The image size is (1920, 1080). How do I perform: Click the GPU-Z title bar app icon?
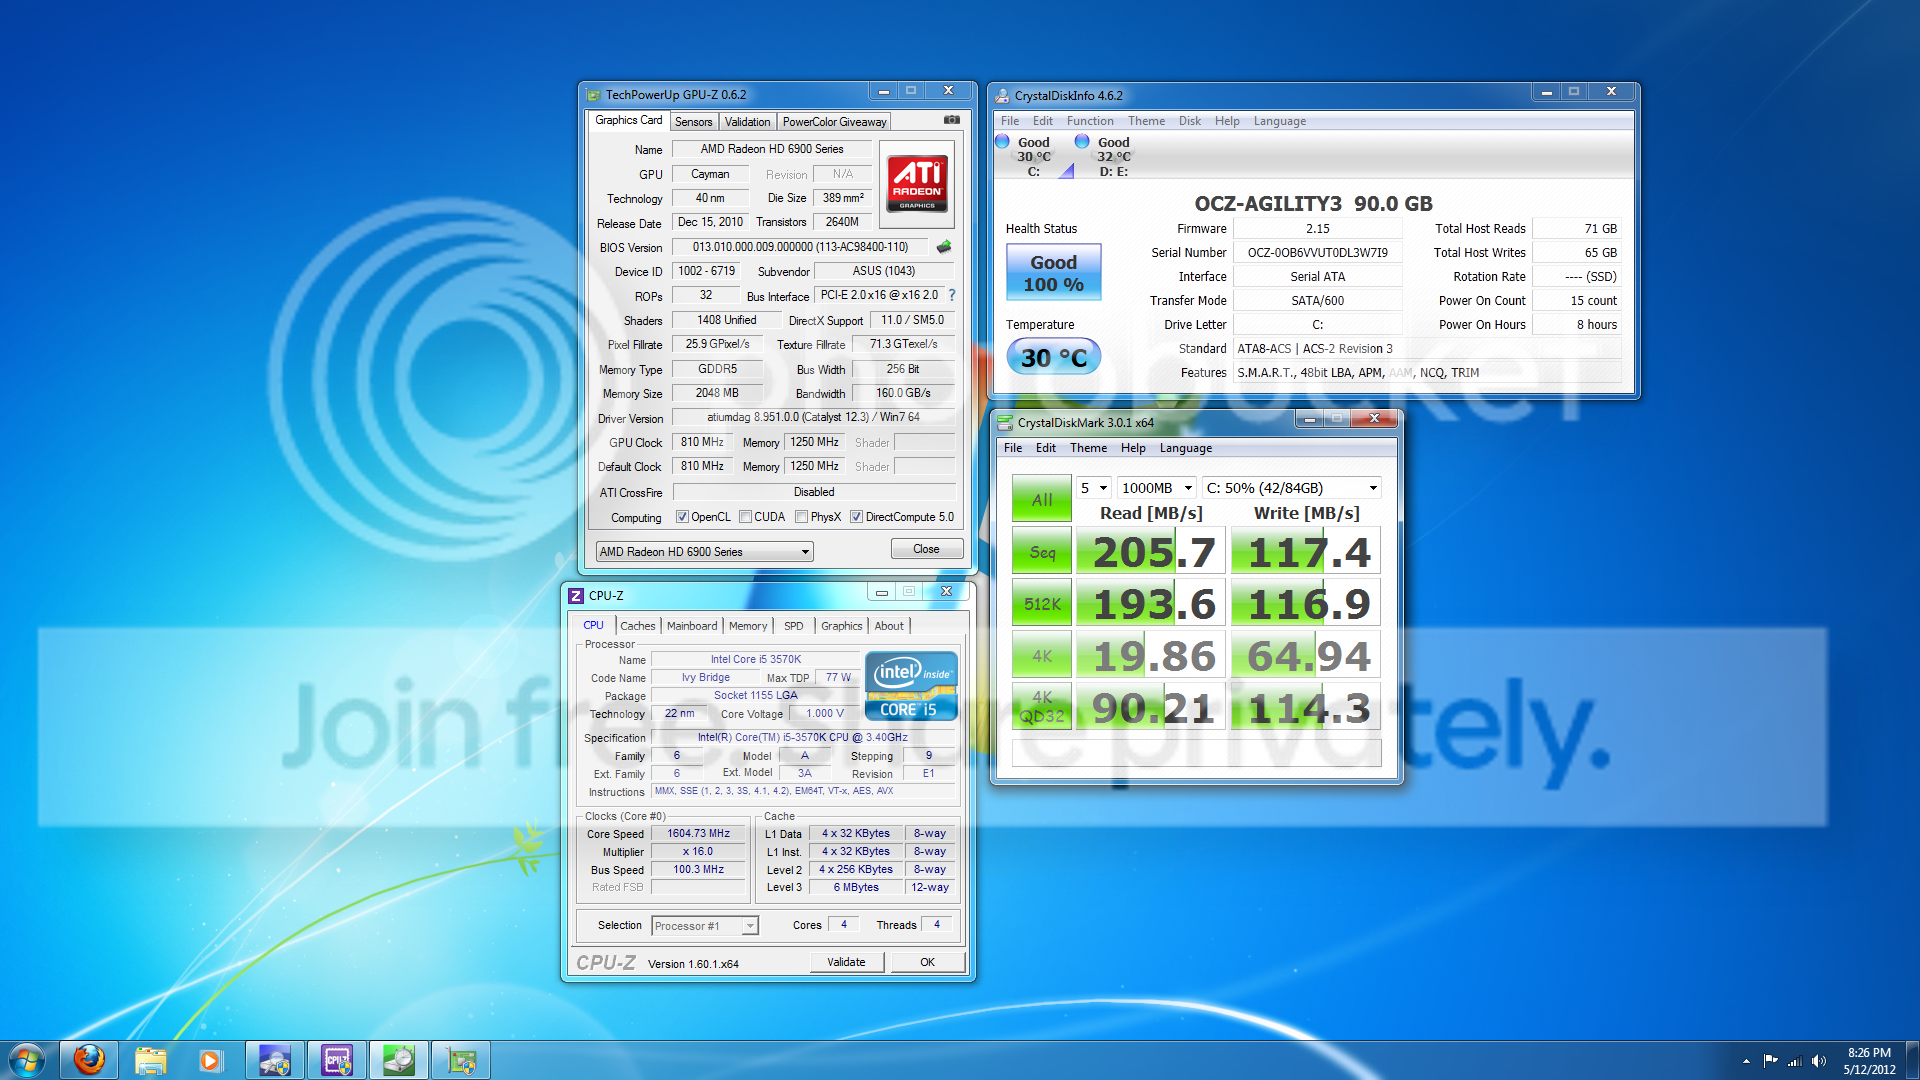click(593, 95)
